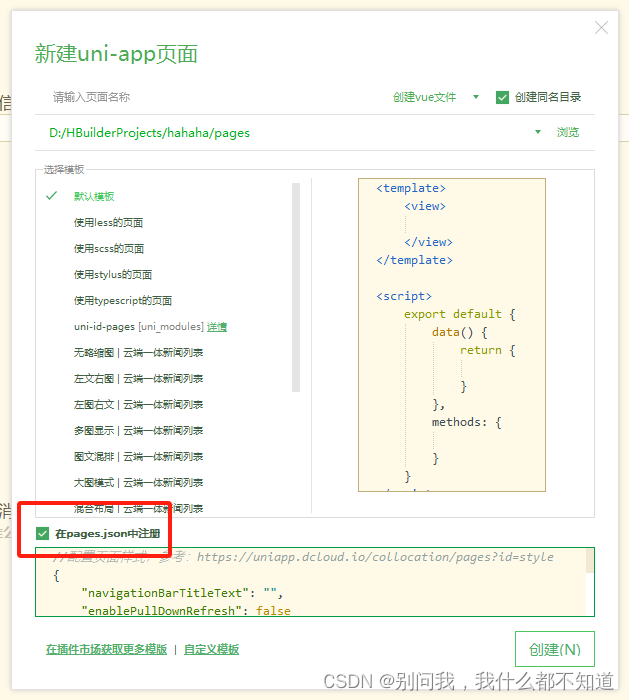Toggle 在pages.json中注册 checkbox
This screenshot has height=700, width=629.
(42, 533)
